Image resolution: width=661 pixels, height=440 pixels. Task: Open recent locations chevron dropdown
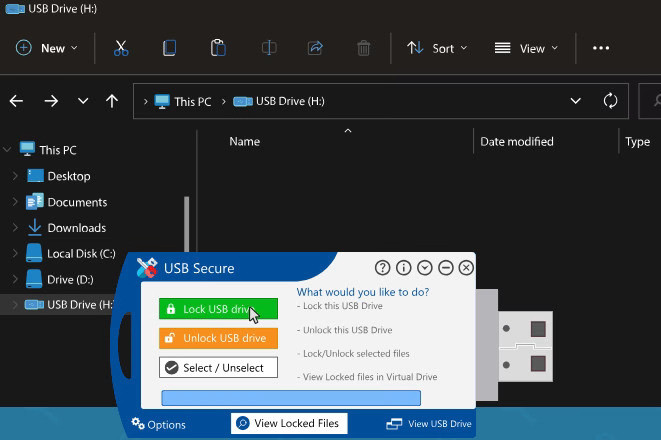83,101
